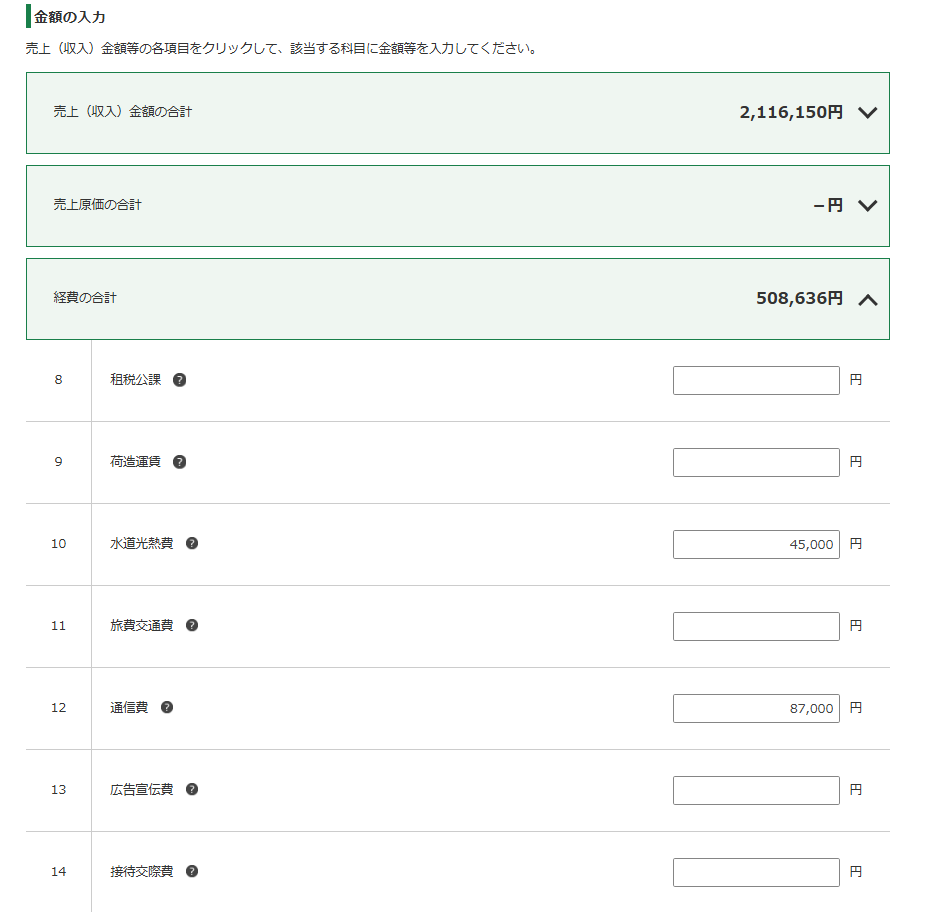Select the 水道光熱費 field showing 45,000
The height and width of the screenshot is (912, 931).
(x=756, y=545)
